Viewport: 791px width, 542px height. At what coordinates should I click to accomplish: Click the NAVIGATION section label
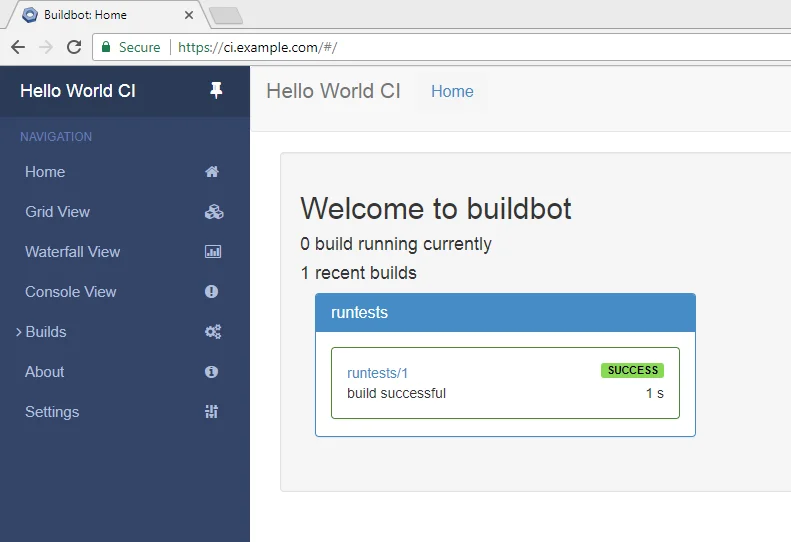point(56,137)
